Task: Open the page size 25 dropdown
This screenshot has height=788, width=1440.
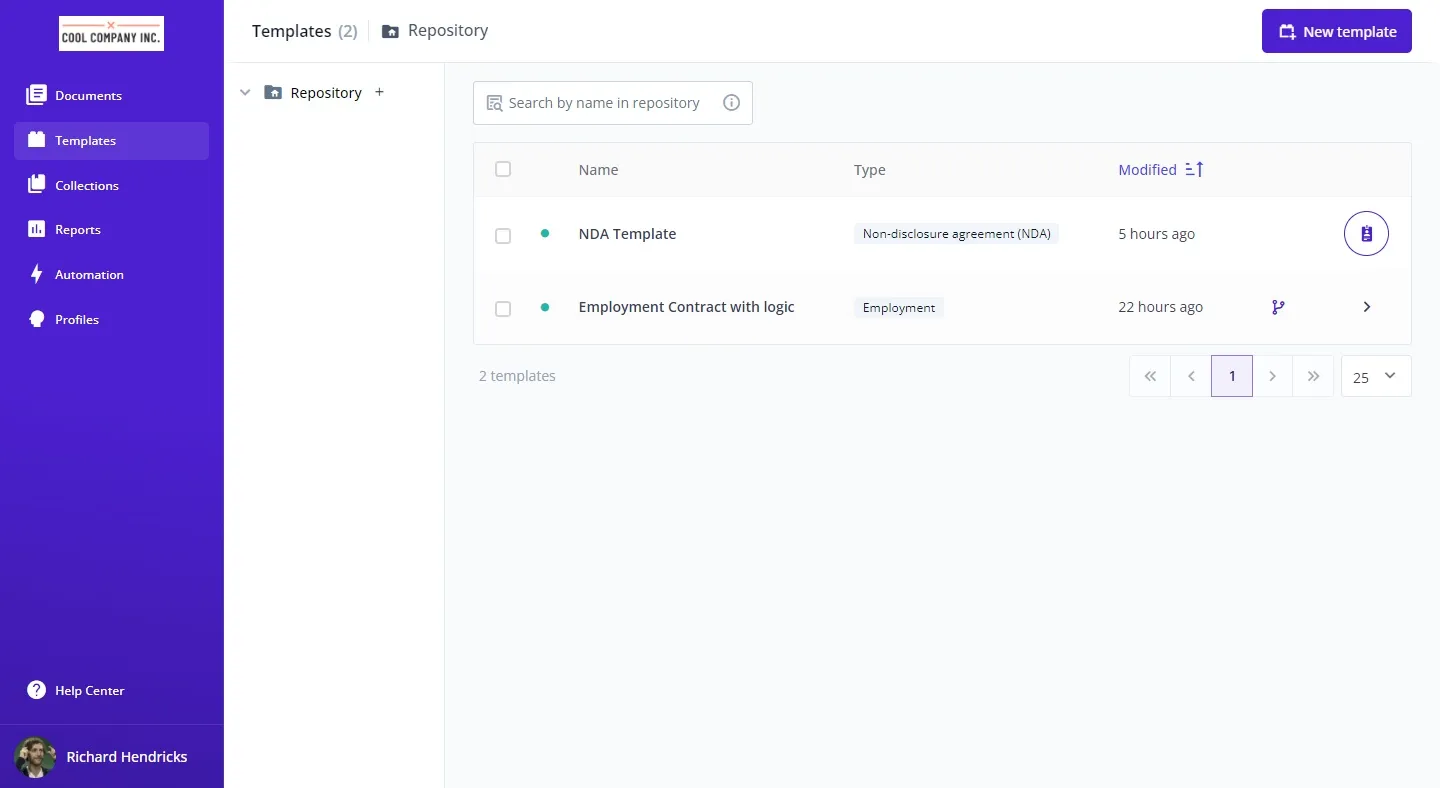Action: [1375, 377]
